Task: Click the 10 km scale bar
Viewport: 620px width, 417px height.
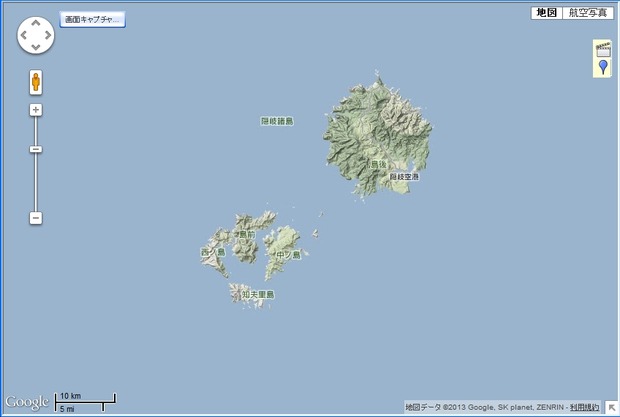Action: tap(85, 398)
